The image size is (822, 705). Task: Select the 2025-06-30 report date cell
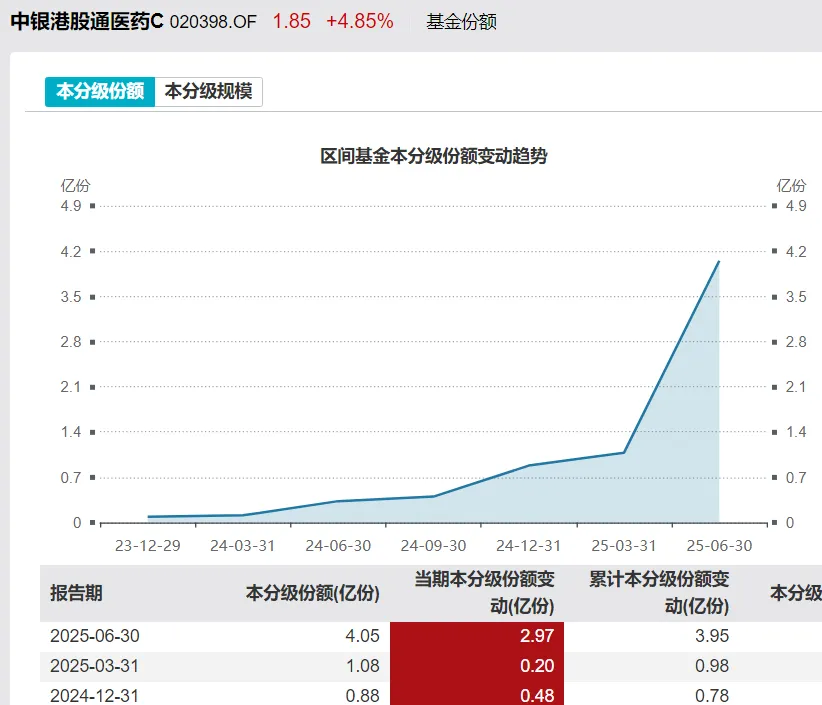coord(95,636)
